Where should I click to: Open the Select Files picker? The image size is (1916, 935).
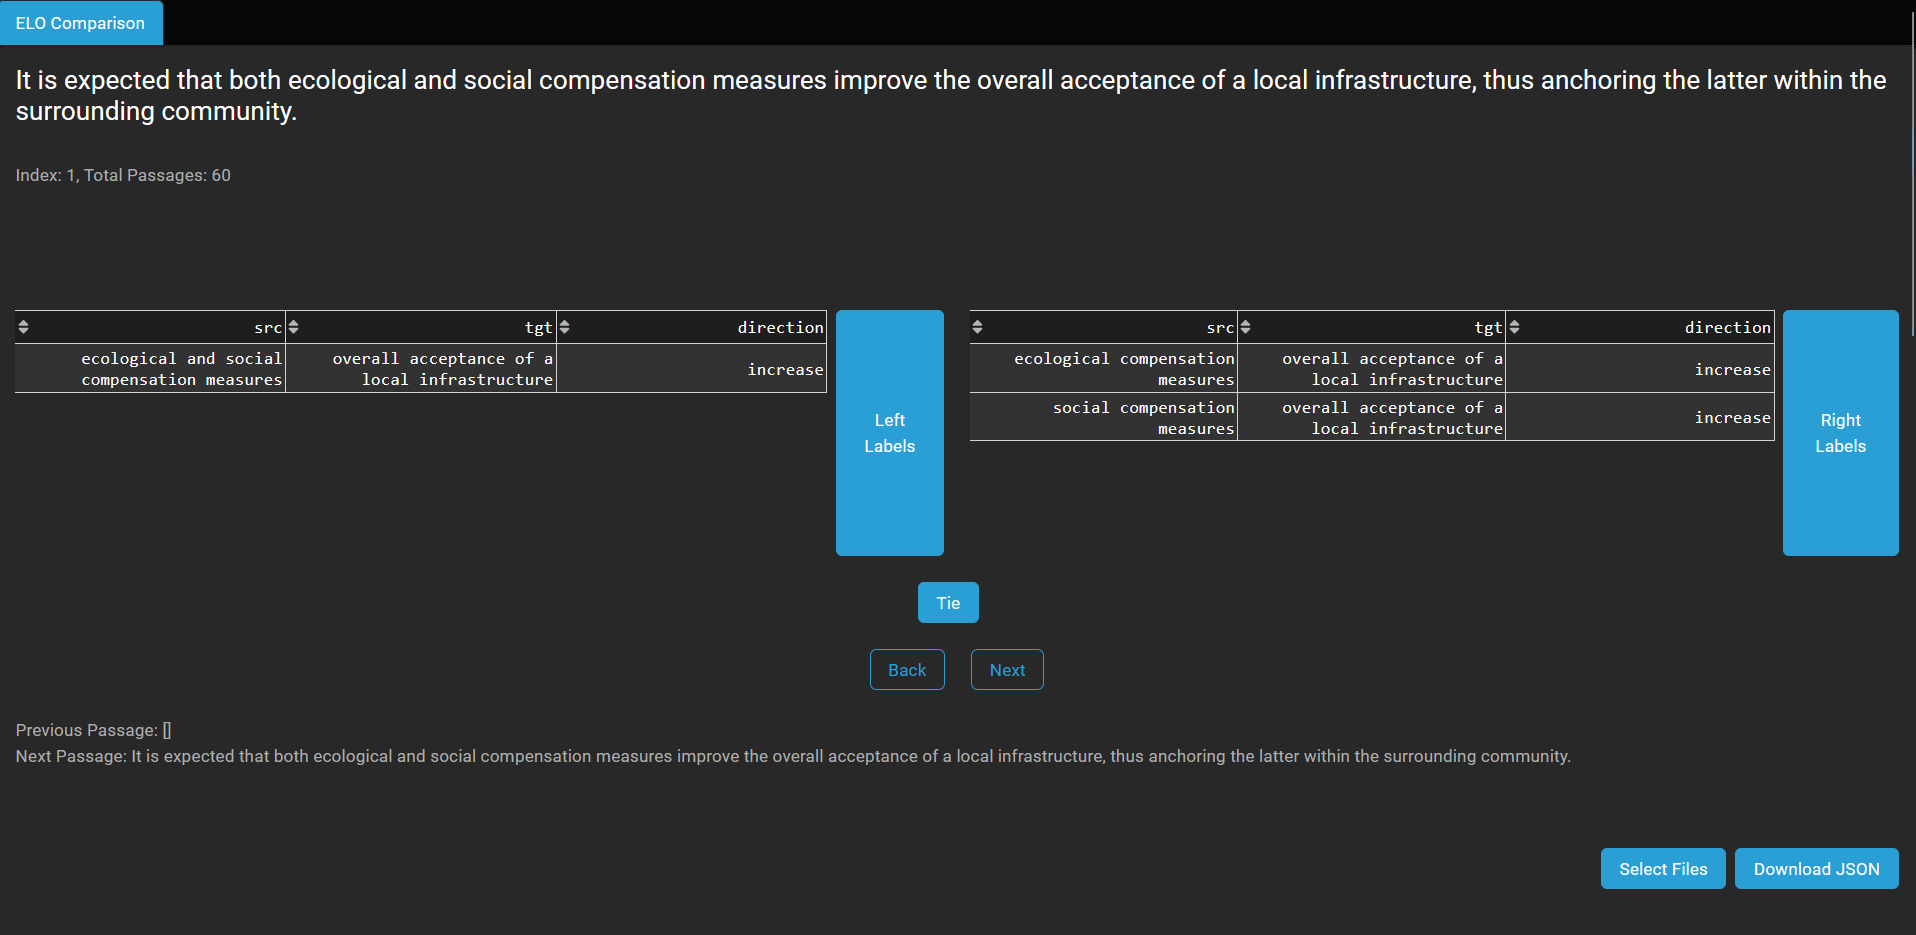(1663, 869)
